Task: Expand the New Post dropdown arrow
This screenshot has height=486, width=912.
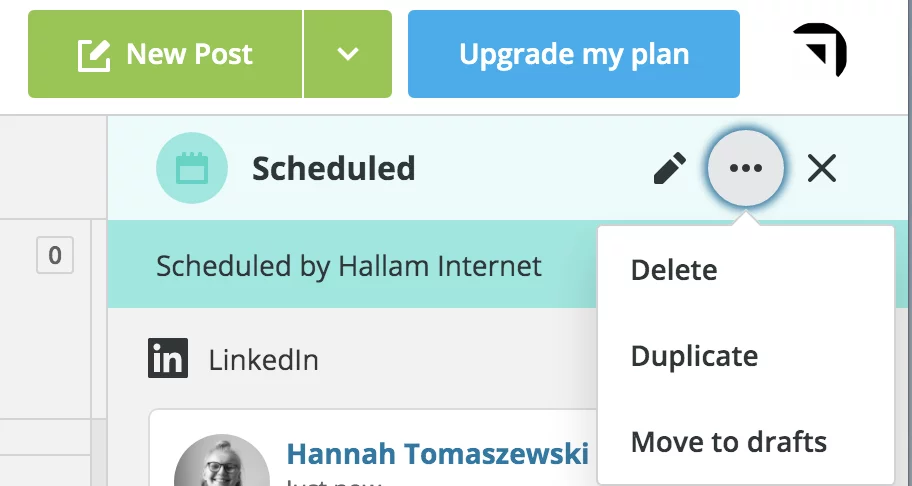Action: [348, 54]
